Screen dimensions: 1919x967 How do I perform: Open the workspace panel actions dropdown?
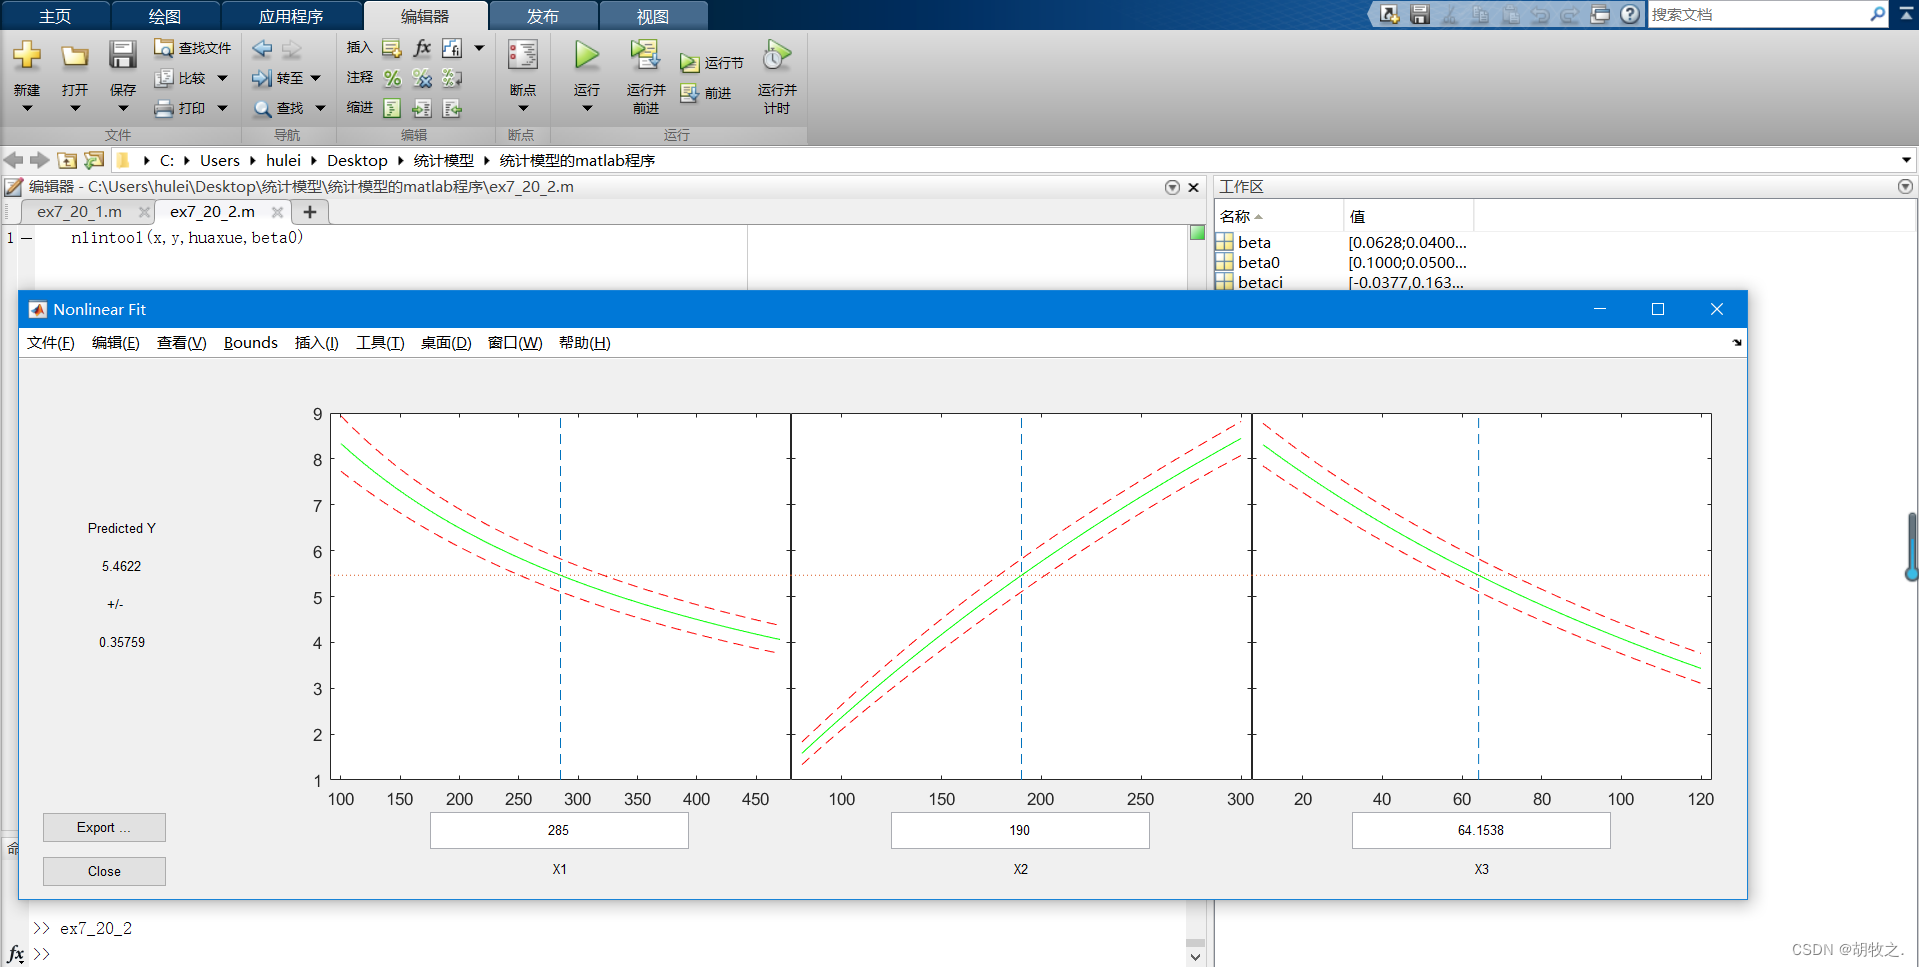pyautogui.click(x=1905, y=187)
